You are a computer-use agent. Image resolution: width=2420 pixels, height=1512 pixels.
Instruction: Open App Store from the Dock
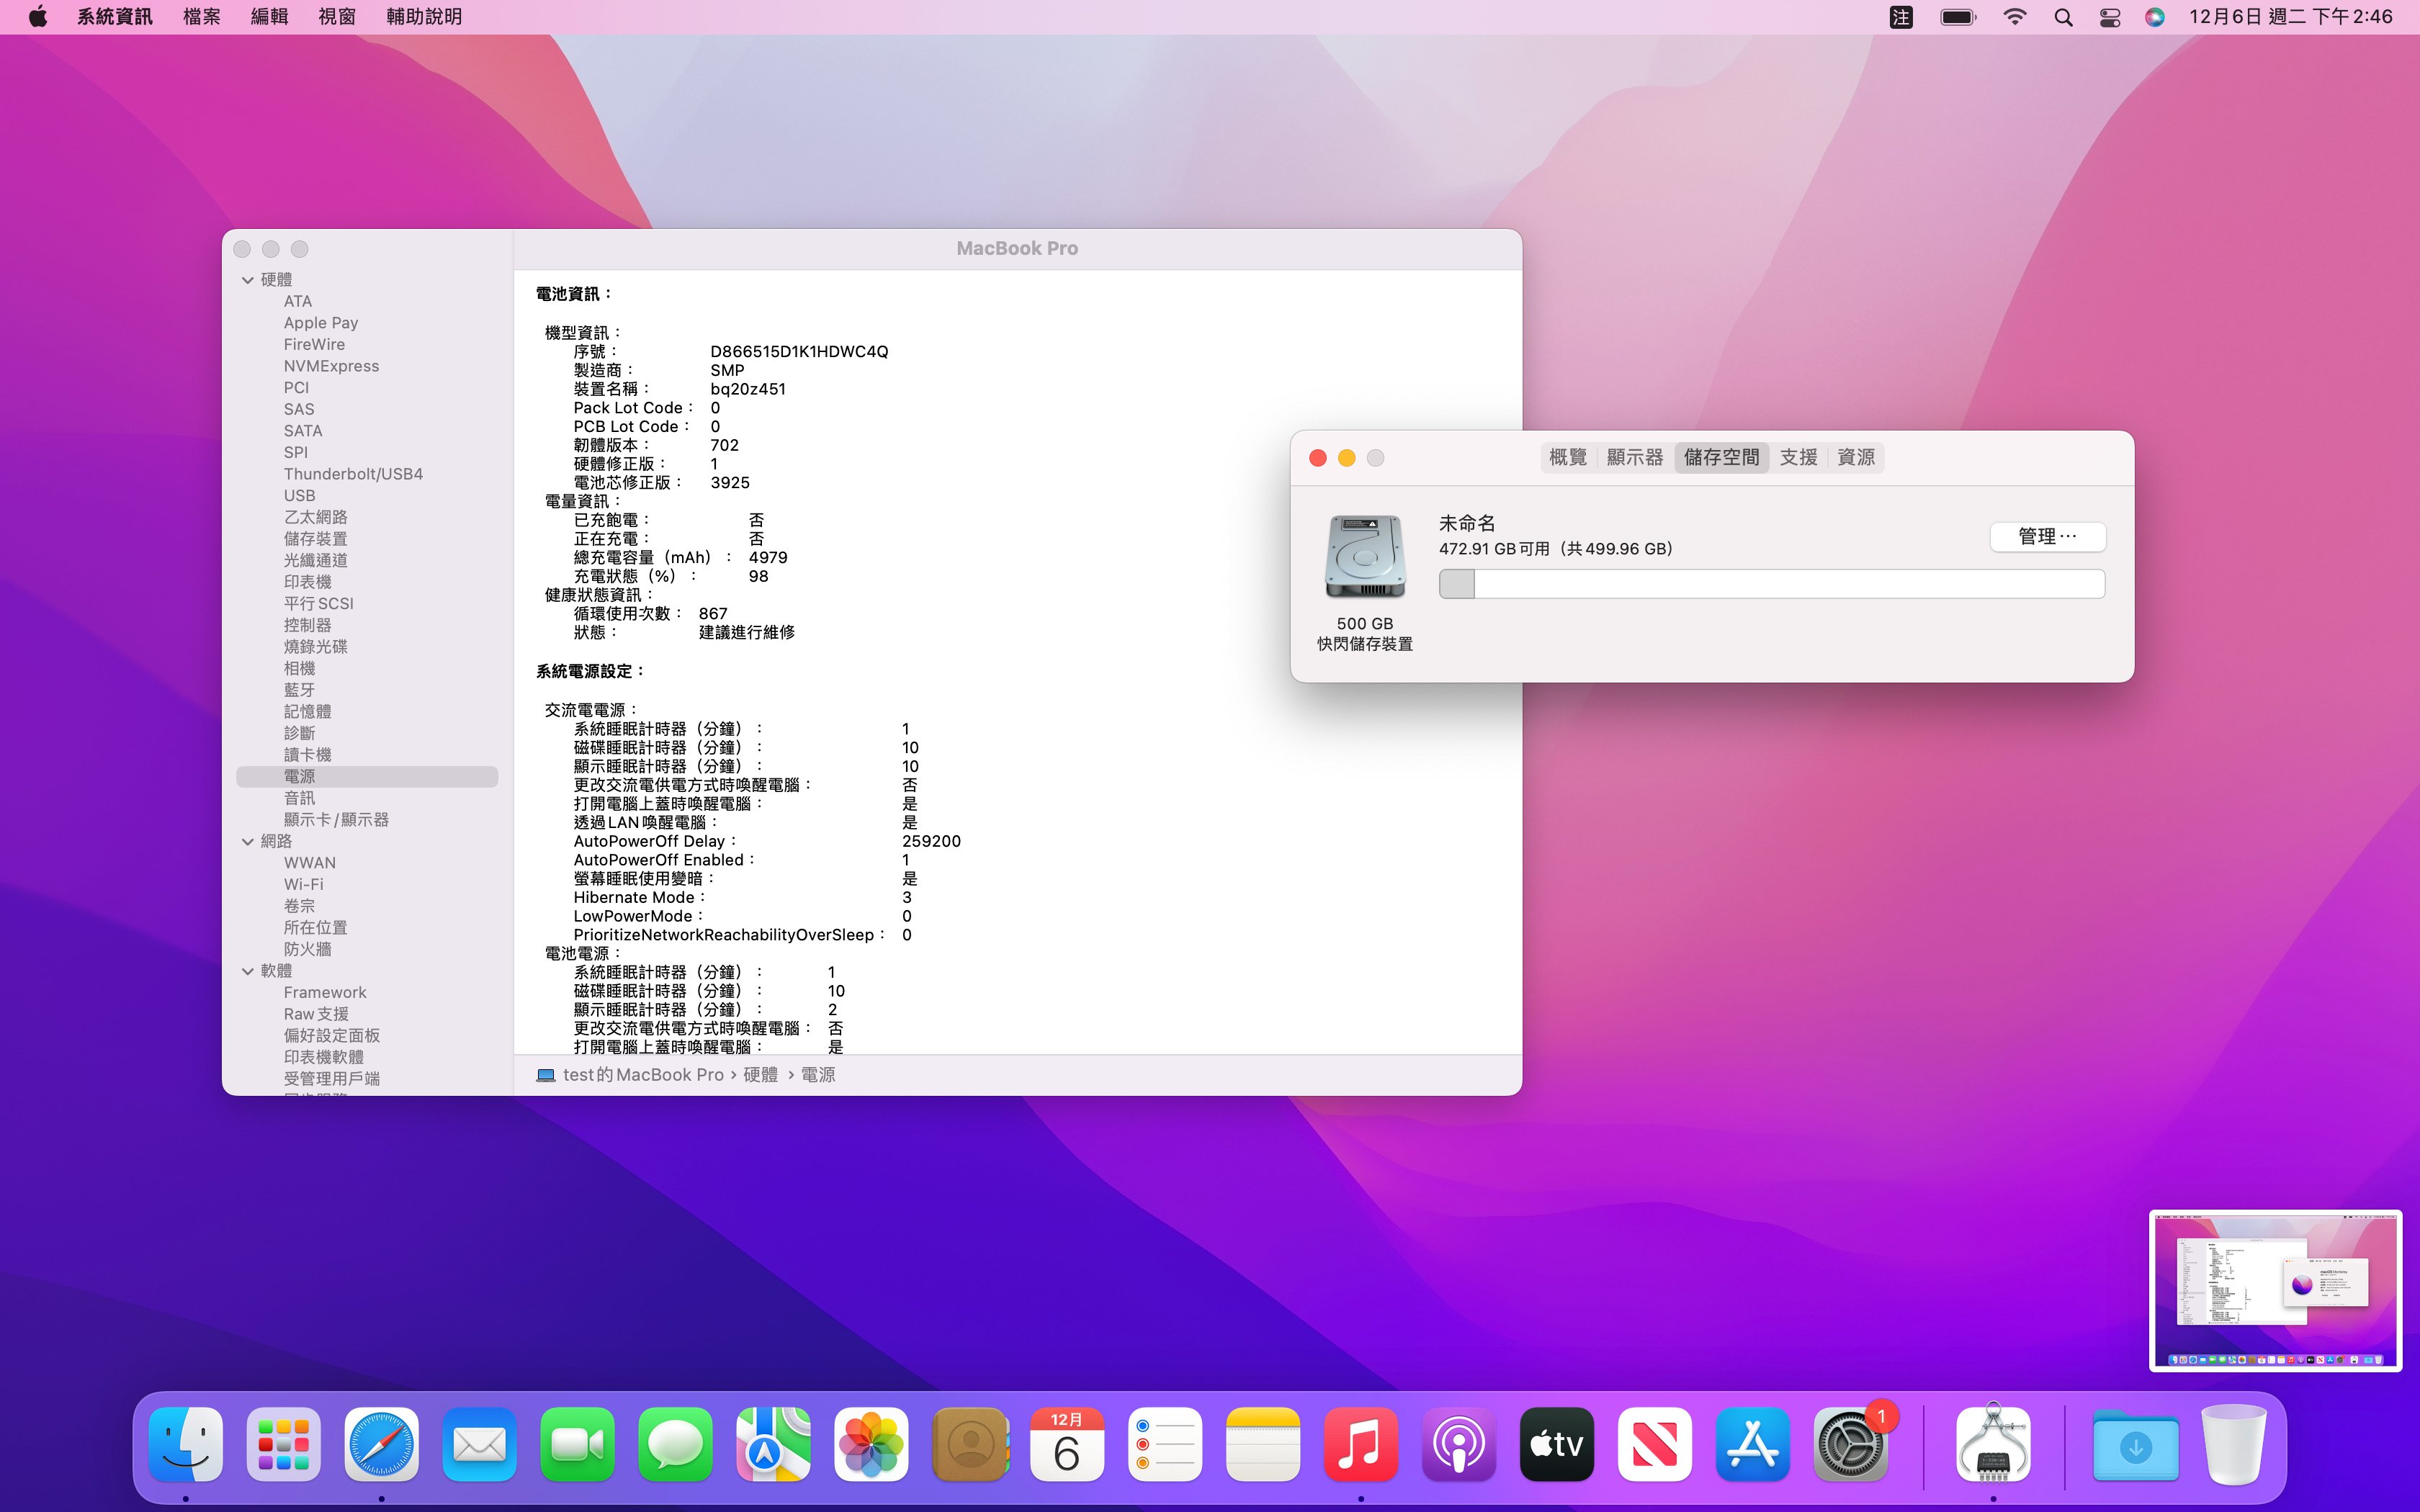[1754, 1444]
